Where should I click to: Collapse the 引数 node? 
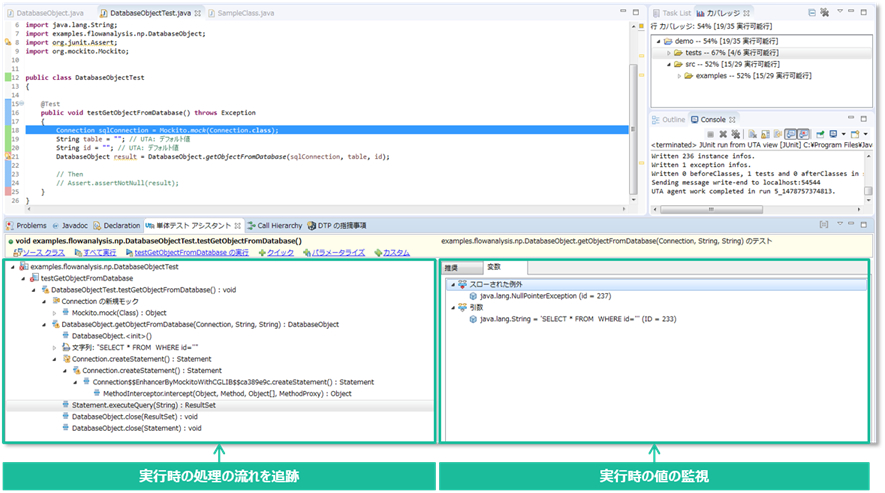453,308
